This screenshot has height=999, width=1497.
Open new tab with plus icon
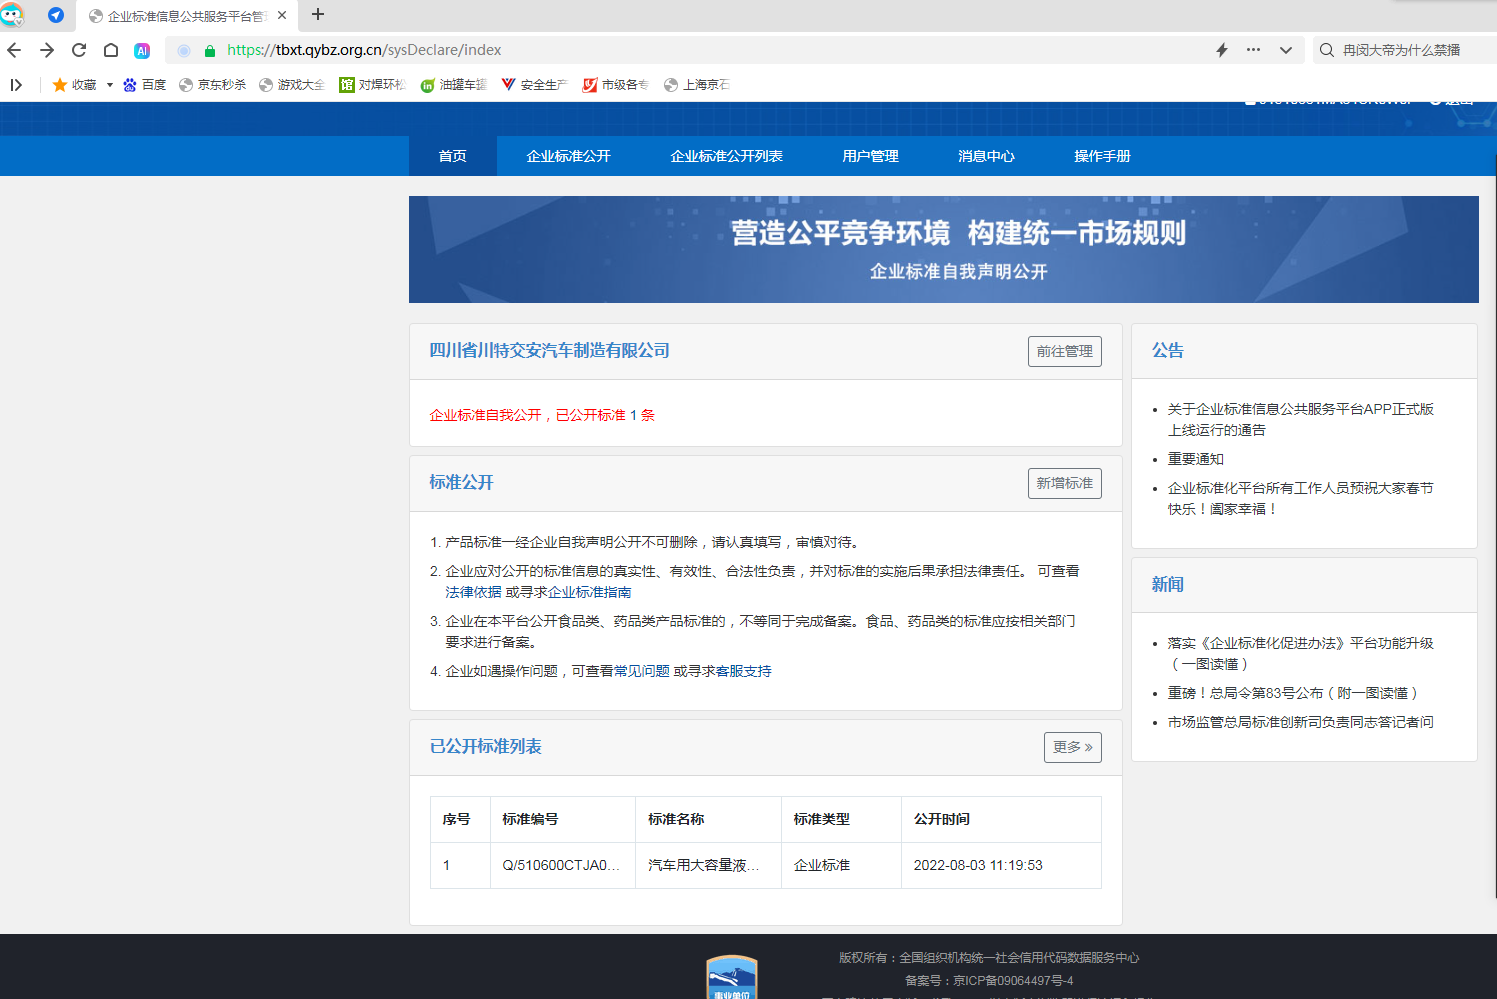[318, 15]
